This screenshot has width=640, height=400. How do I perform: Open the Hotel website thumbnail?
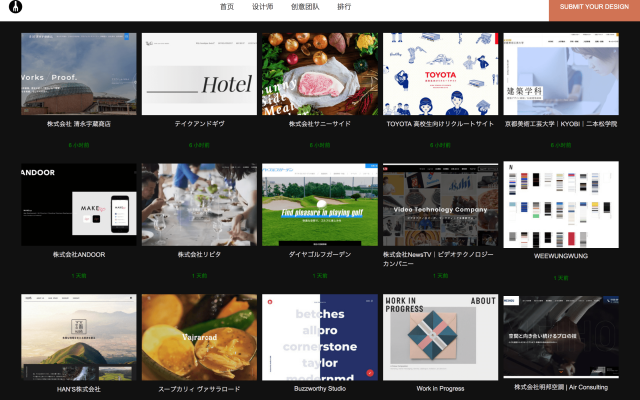(199, 74)
